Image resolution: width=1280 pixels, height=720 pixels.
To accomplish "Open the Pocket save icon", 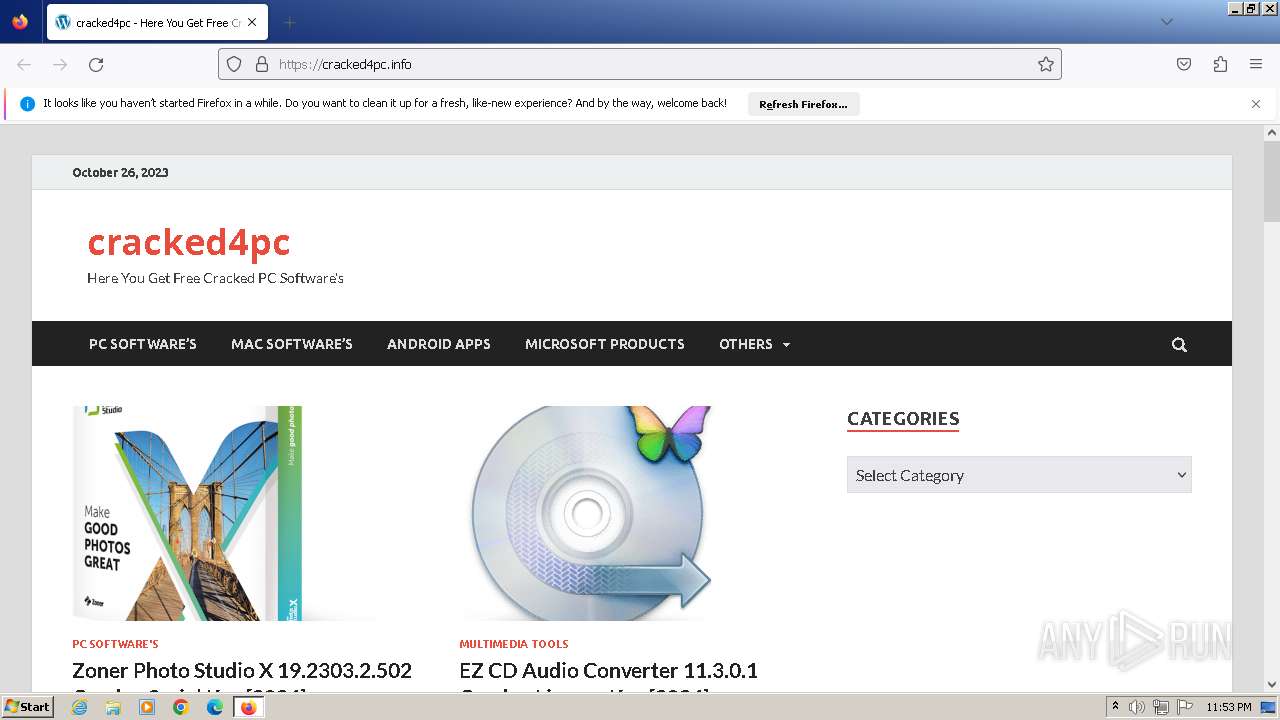I will coord(1184,64).
